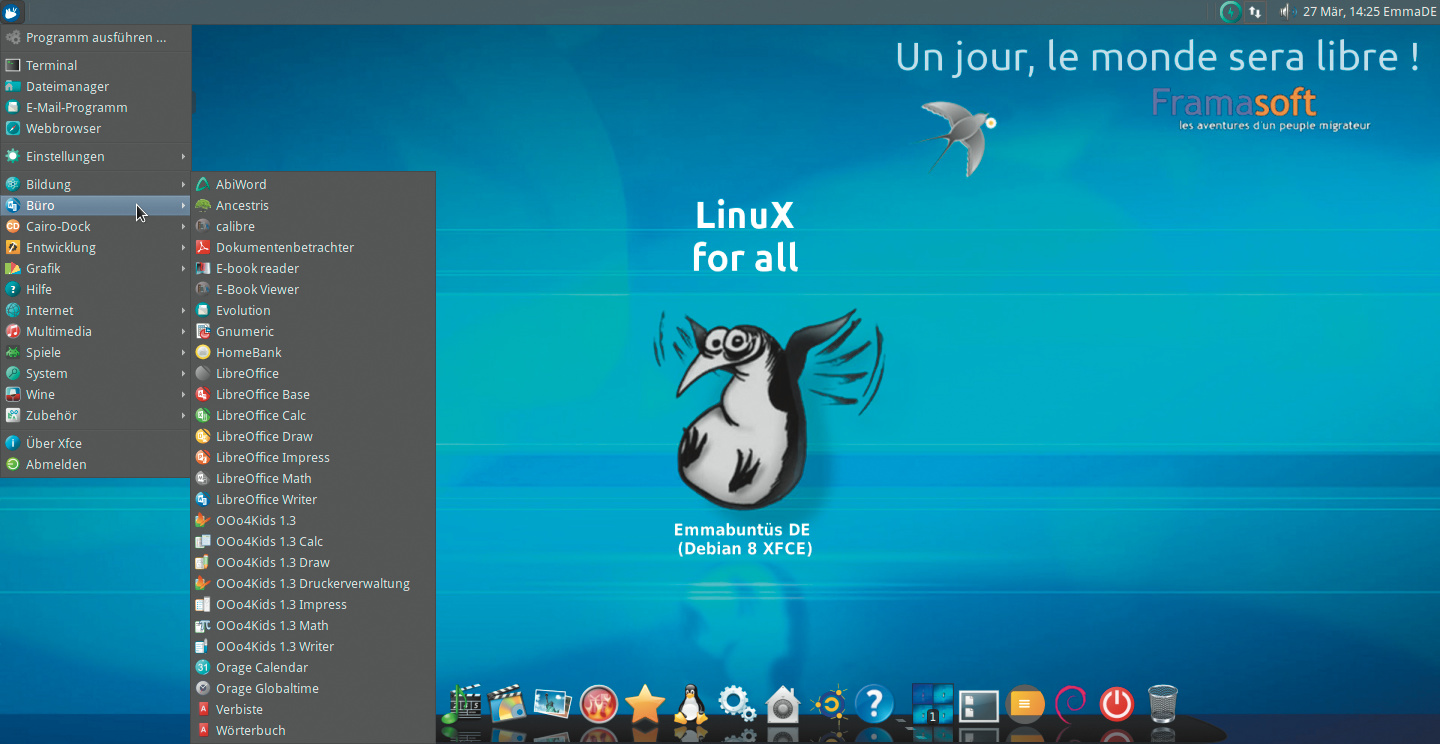Open Ancestris in the Büro submenu

pos(313,205)
